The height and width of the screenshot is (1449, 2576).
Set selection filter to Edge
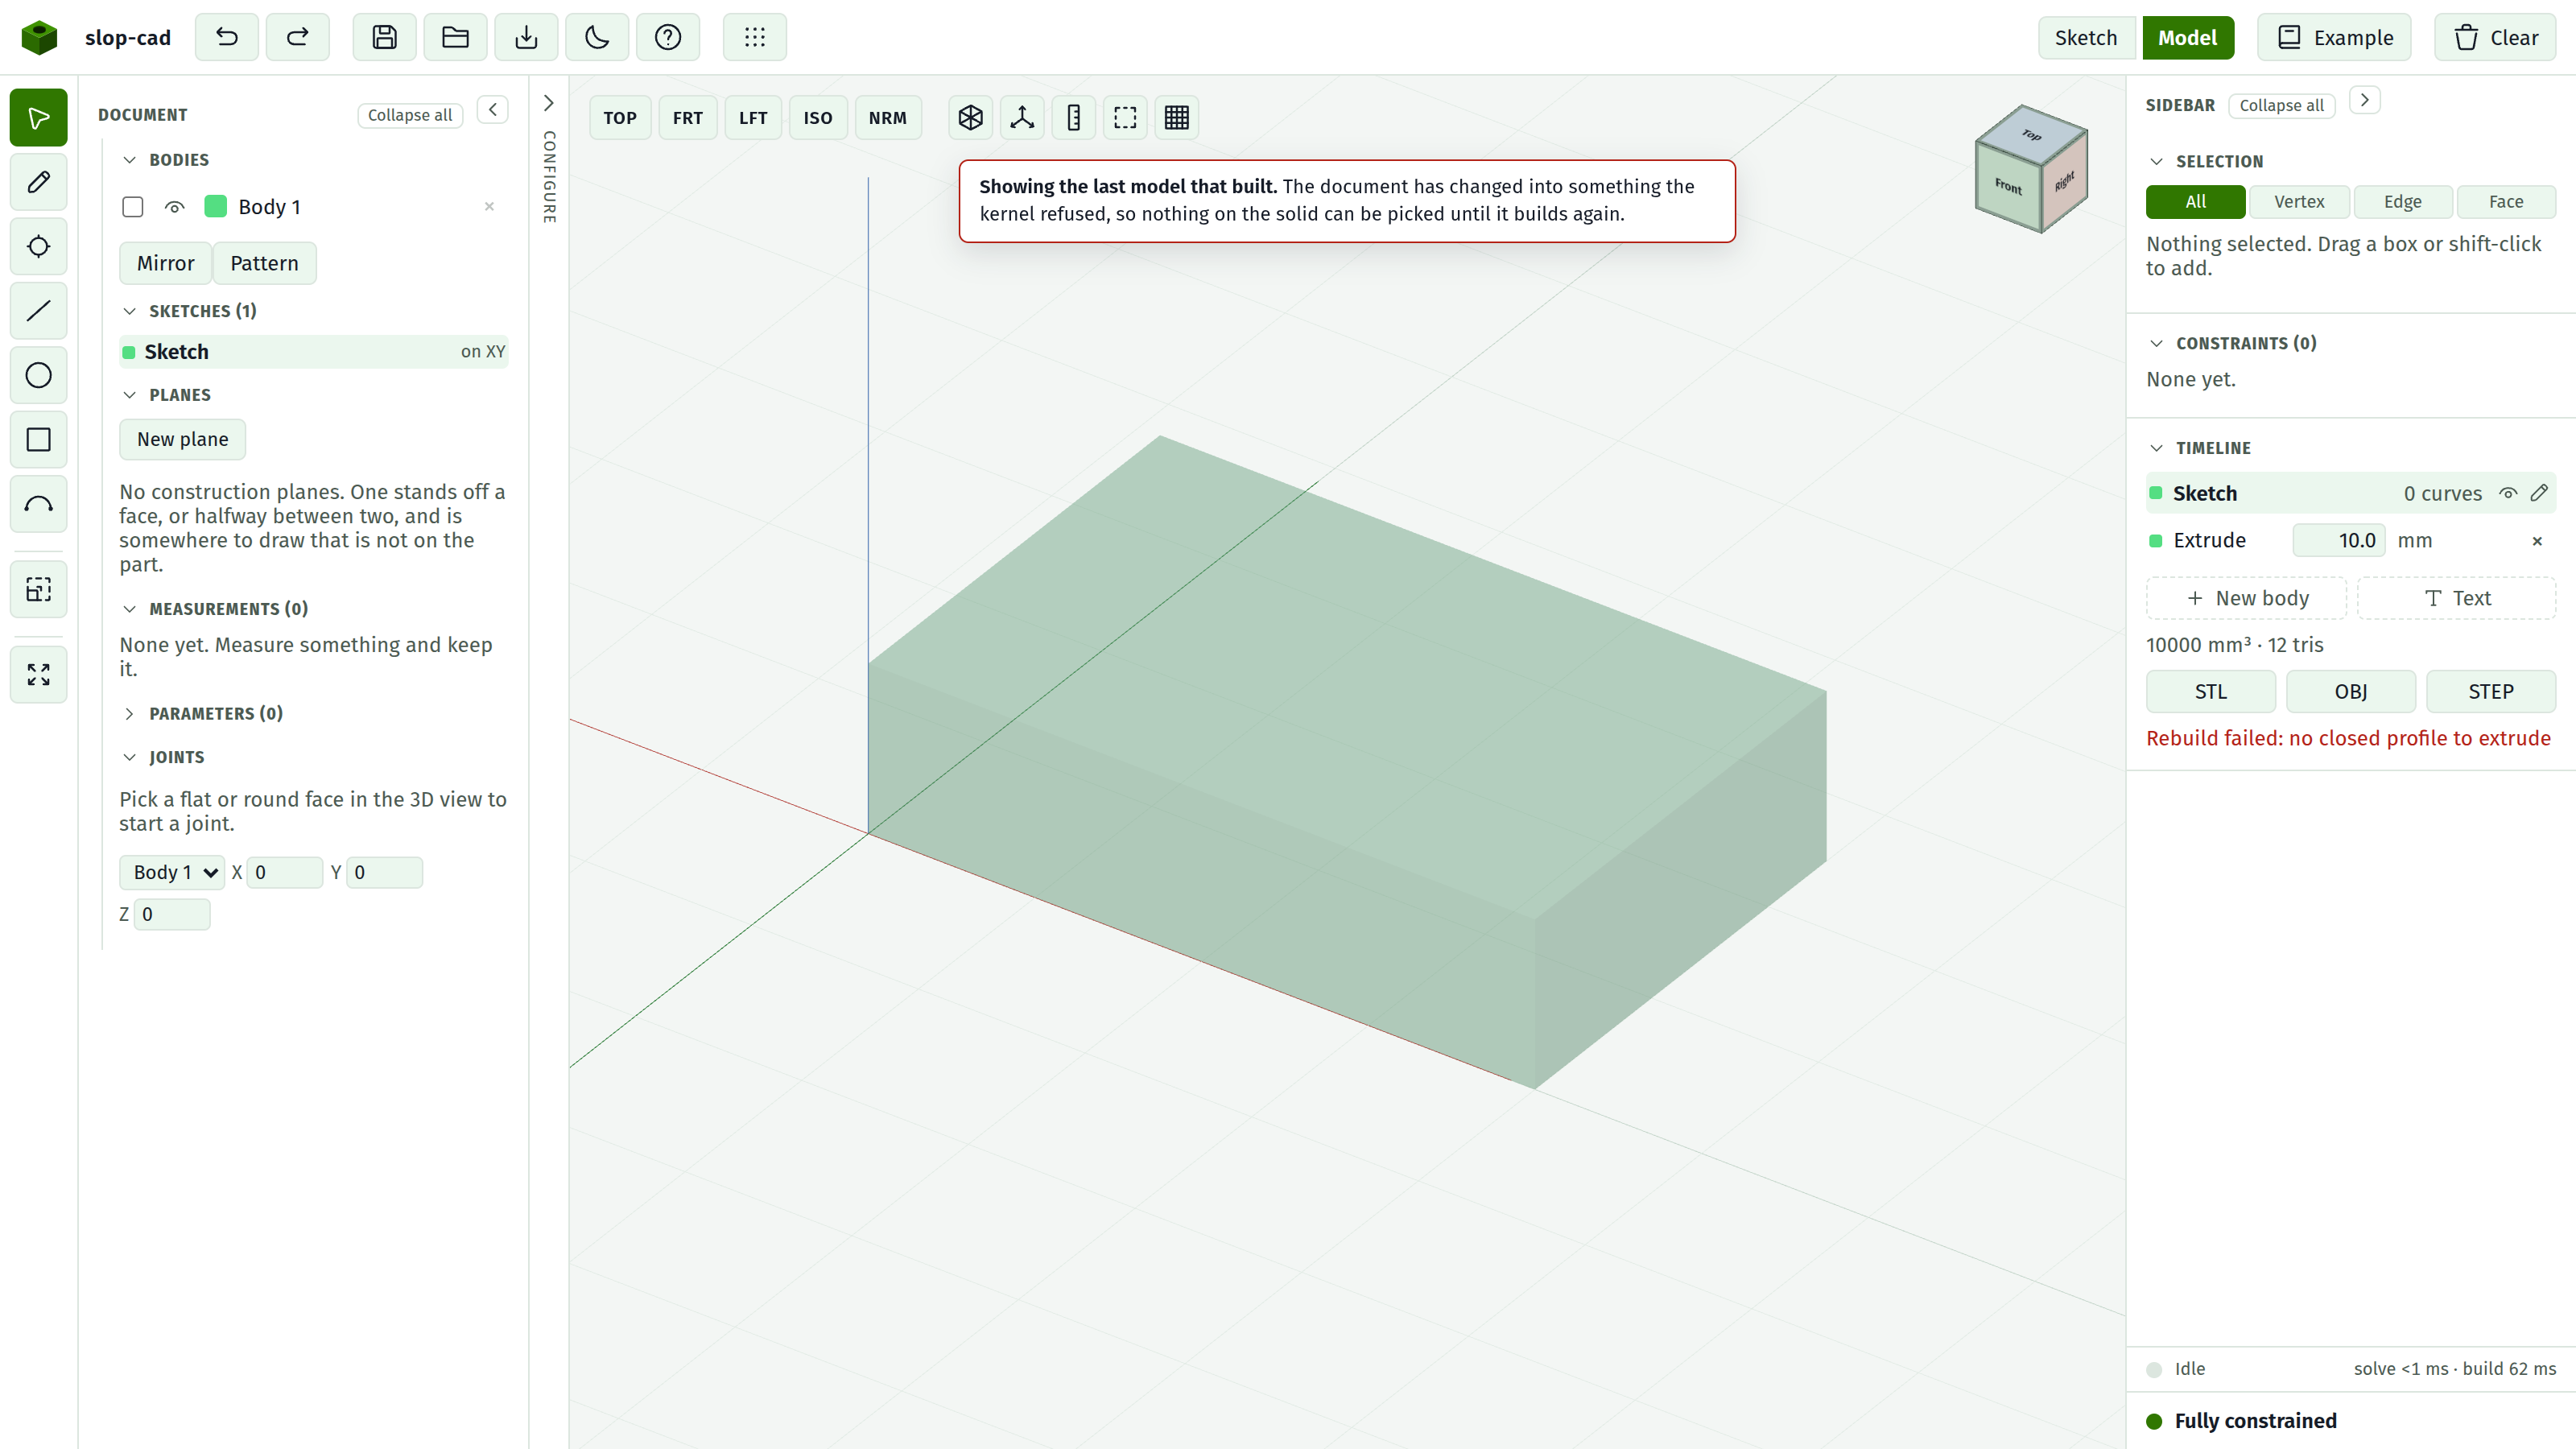click(2403, 202)
